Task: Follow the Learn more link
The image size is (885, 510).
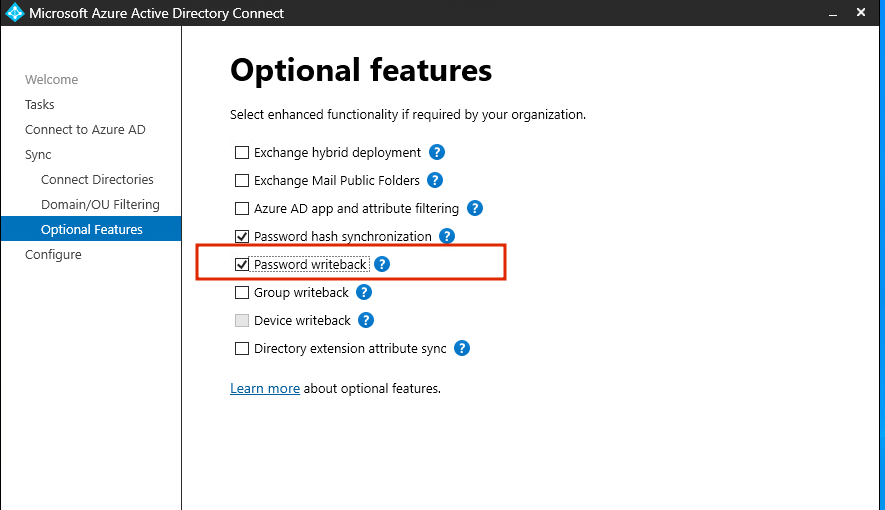Action: click(265, 388)
